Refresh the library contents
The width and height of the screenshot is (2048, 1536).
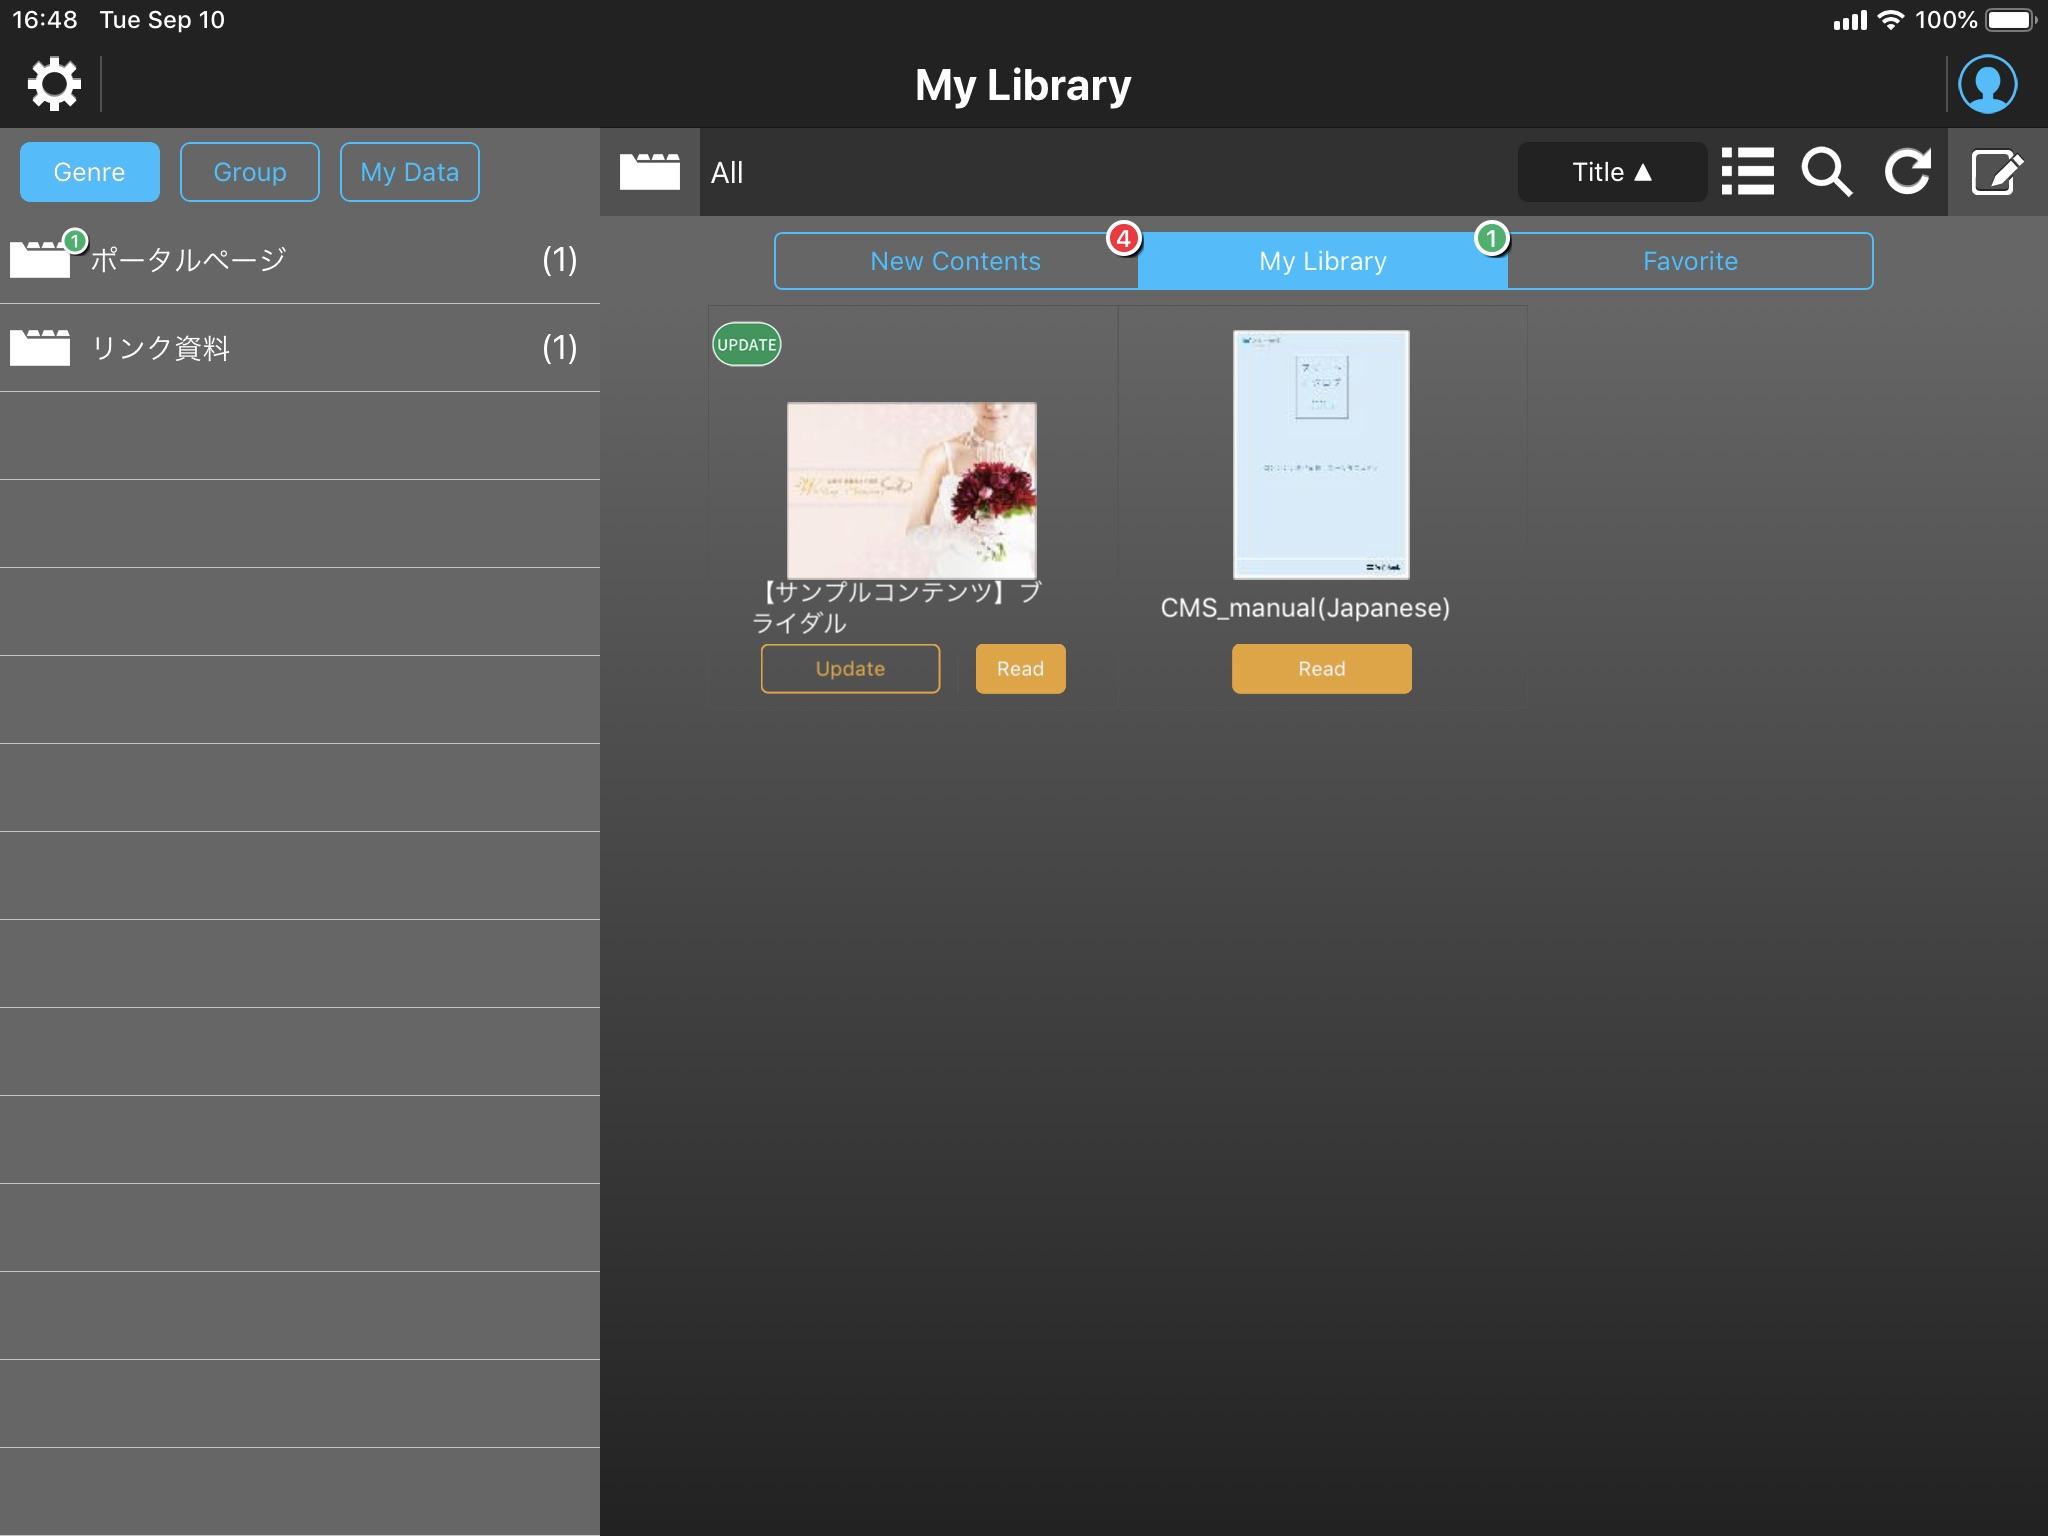pos(1907,172)
